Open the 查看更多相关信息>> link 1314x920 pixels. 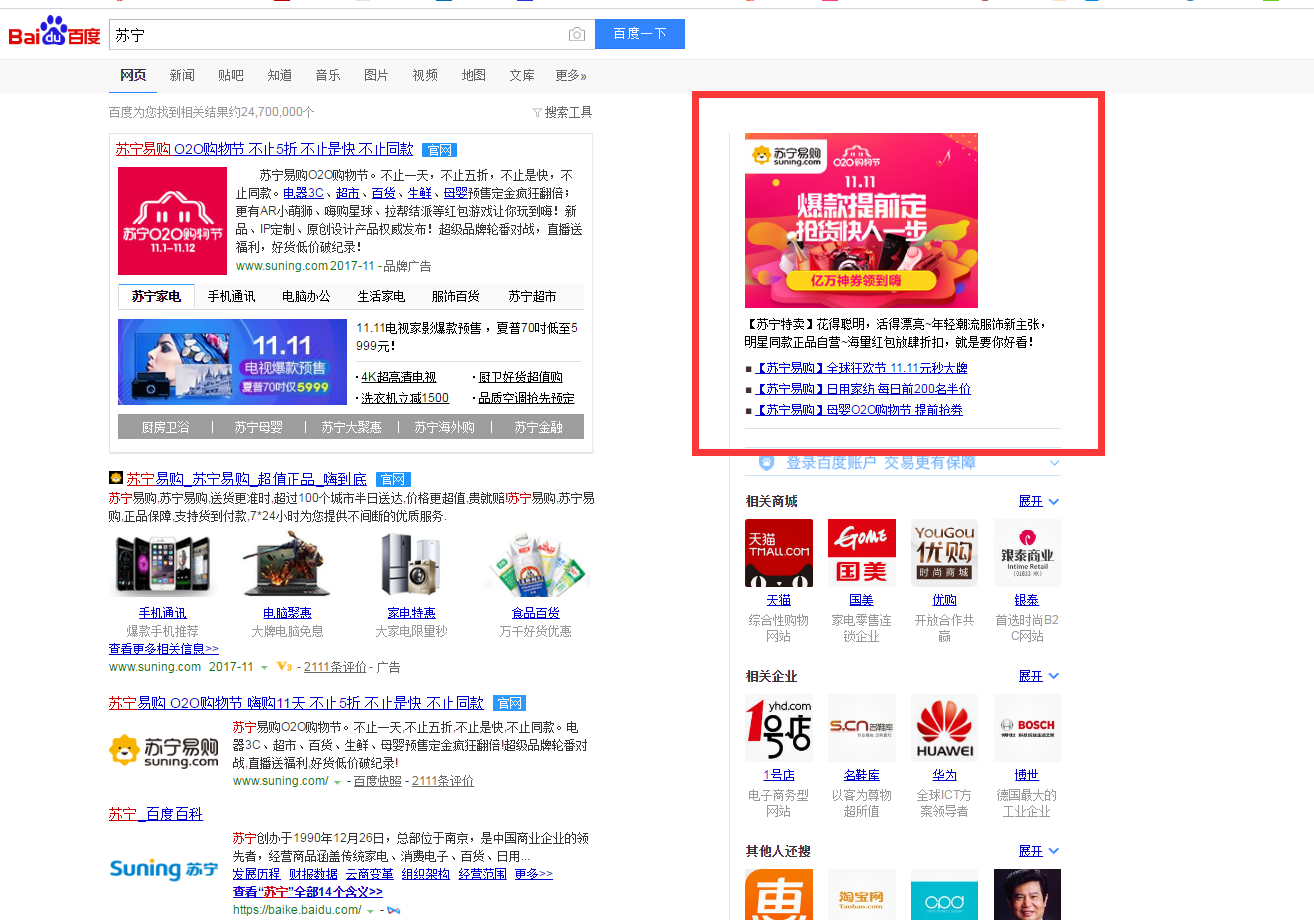point(164,649)
